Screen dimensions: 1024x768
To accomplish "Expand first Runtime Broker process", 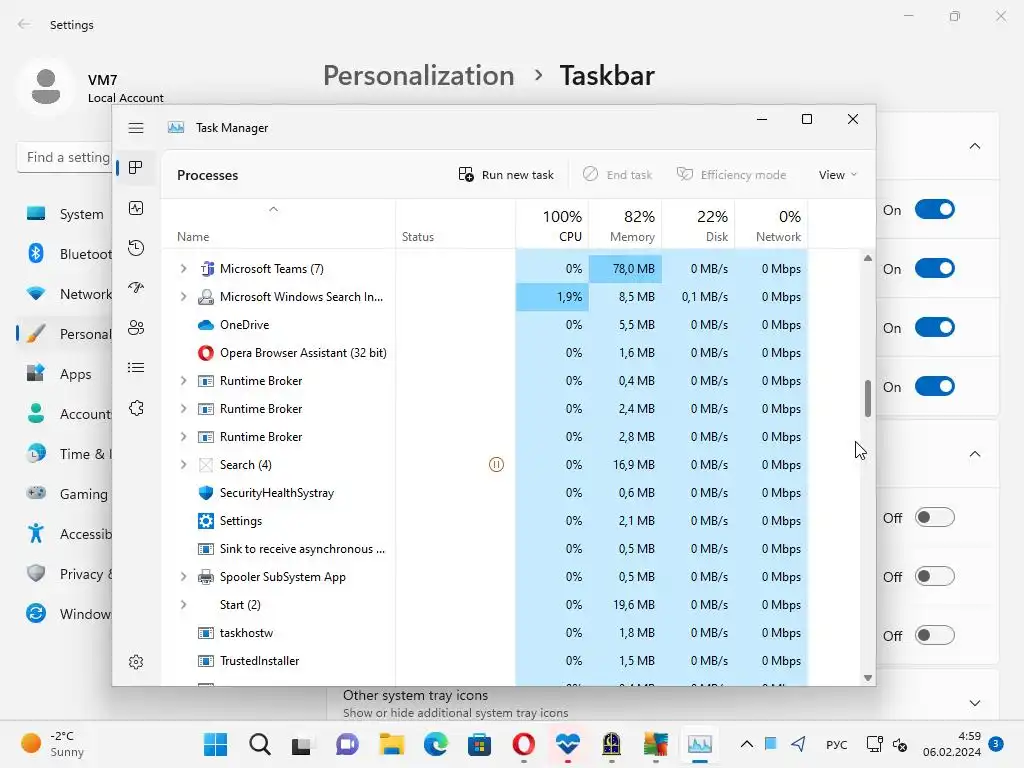I will (184, 381).
